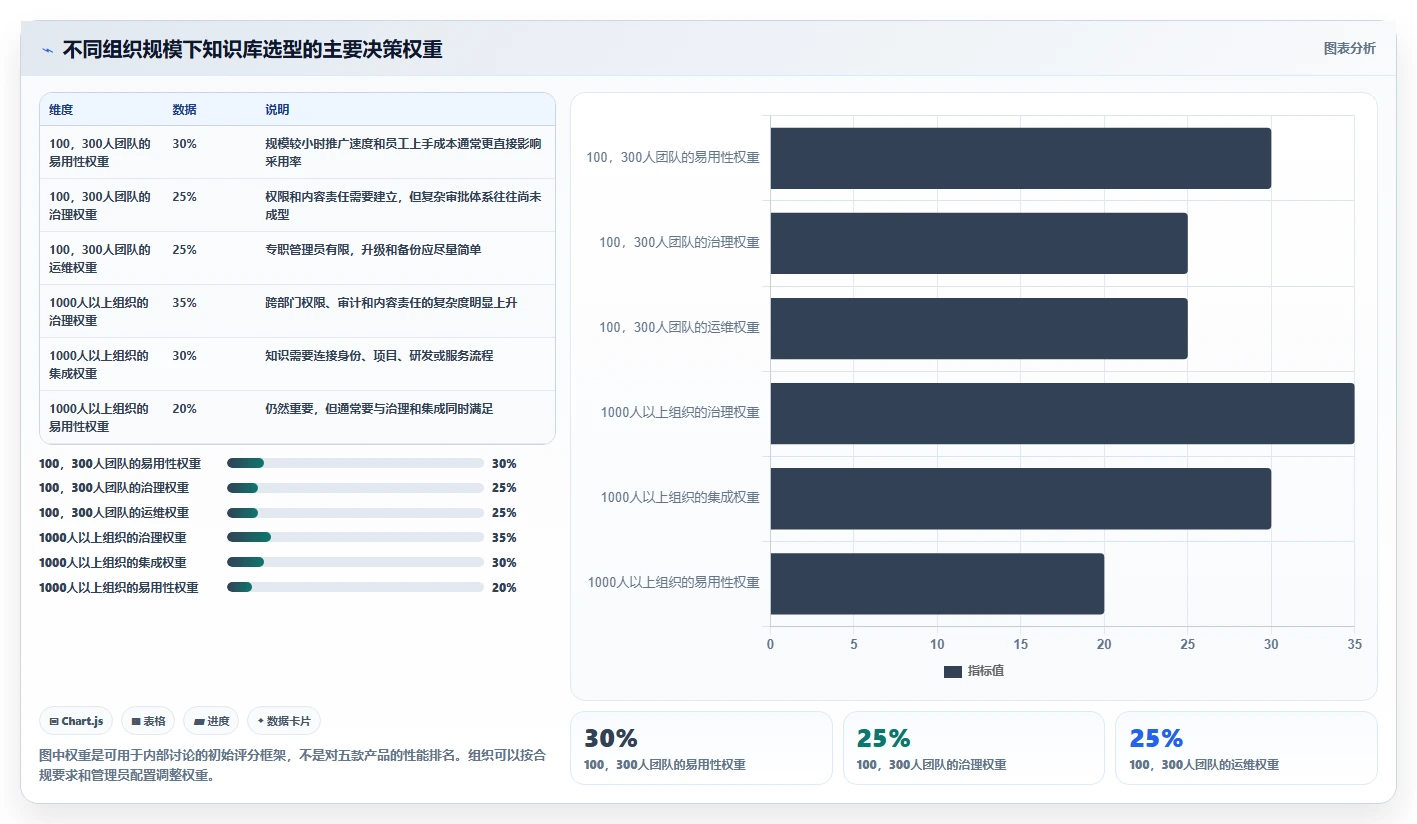1417x824 pixels.
Task: Click the 图表分析 label in header
Action: click(x=1349, y=48)
